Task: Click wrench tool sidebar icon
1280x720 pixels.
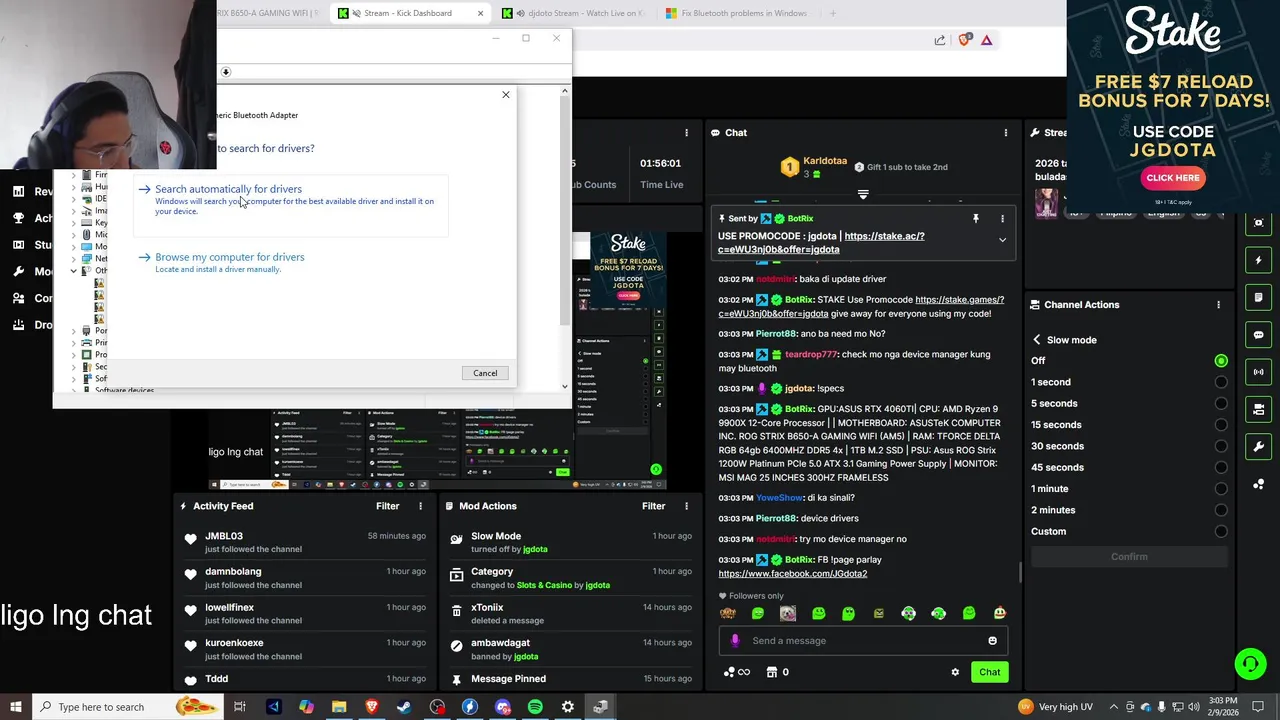Action: 1259,447
